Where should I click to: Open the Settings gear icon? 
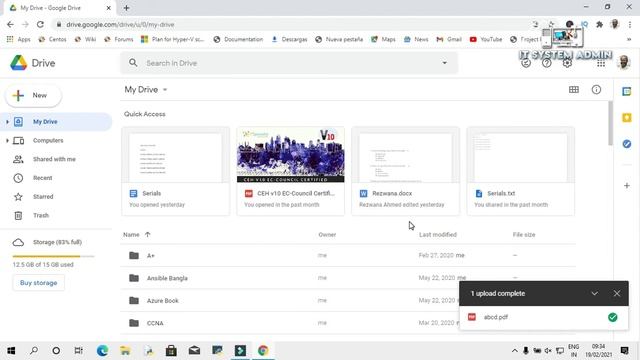pyautogui.click(x=567, y=63)
